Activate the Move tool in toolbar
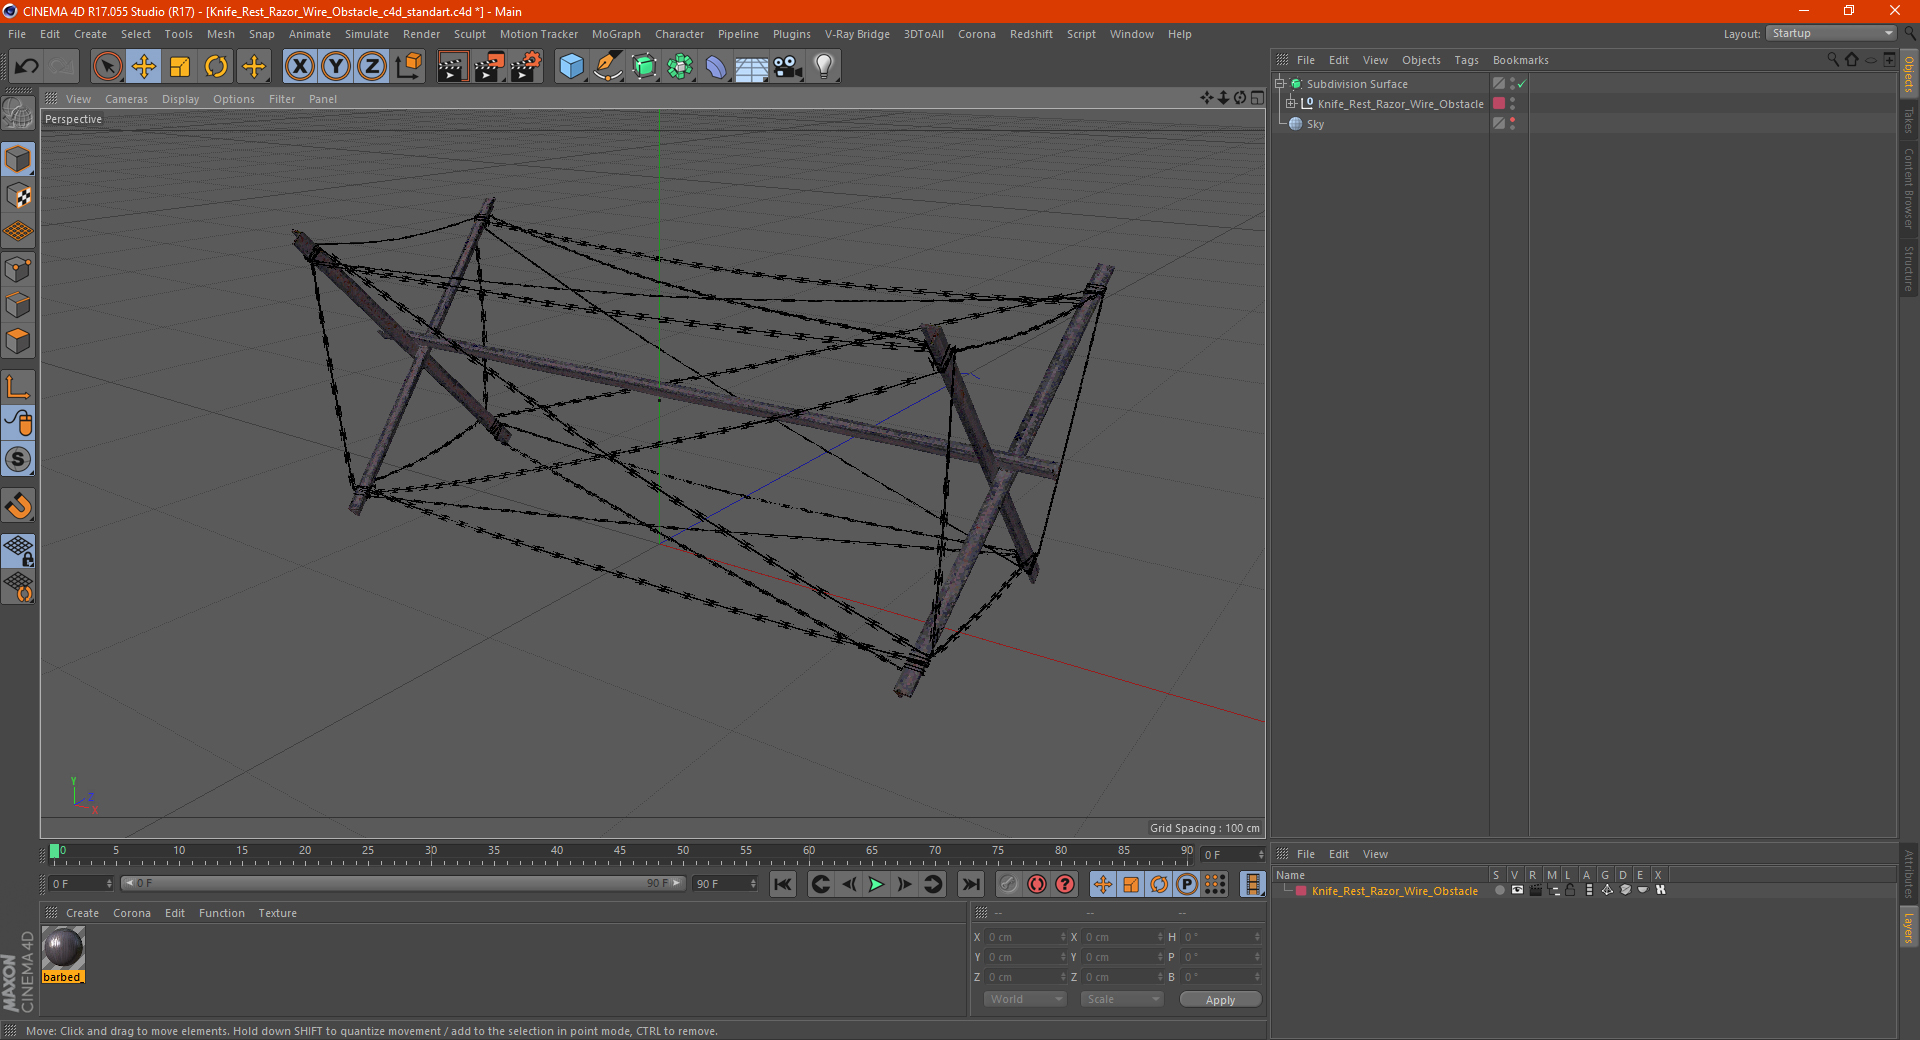Viewport: 1920px width, 1040px height. pos(144,67)
